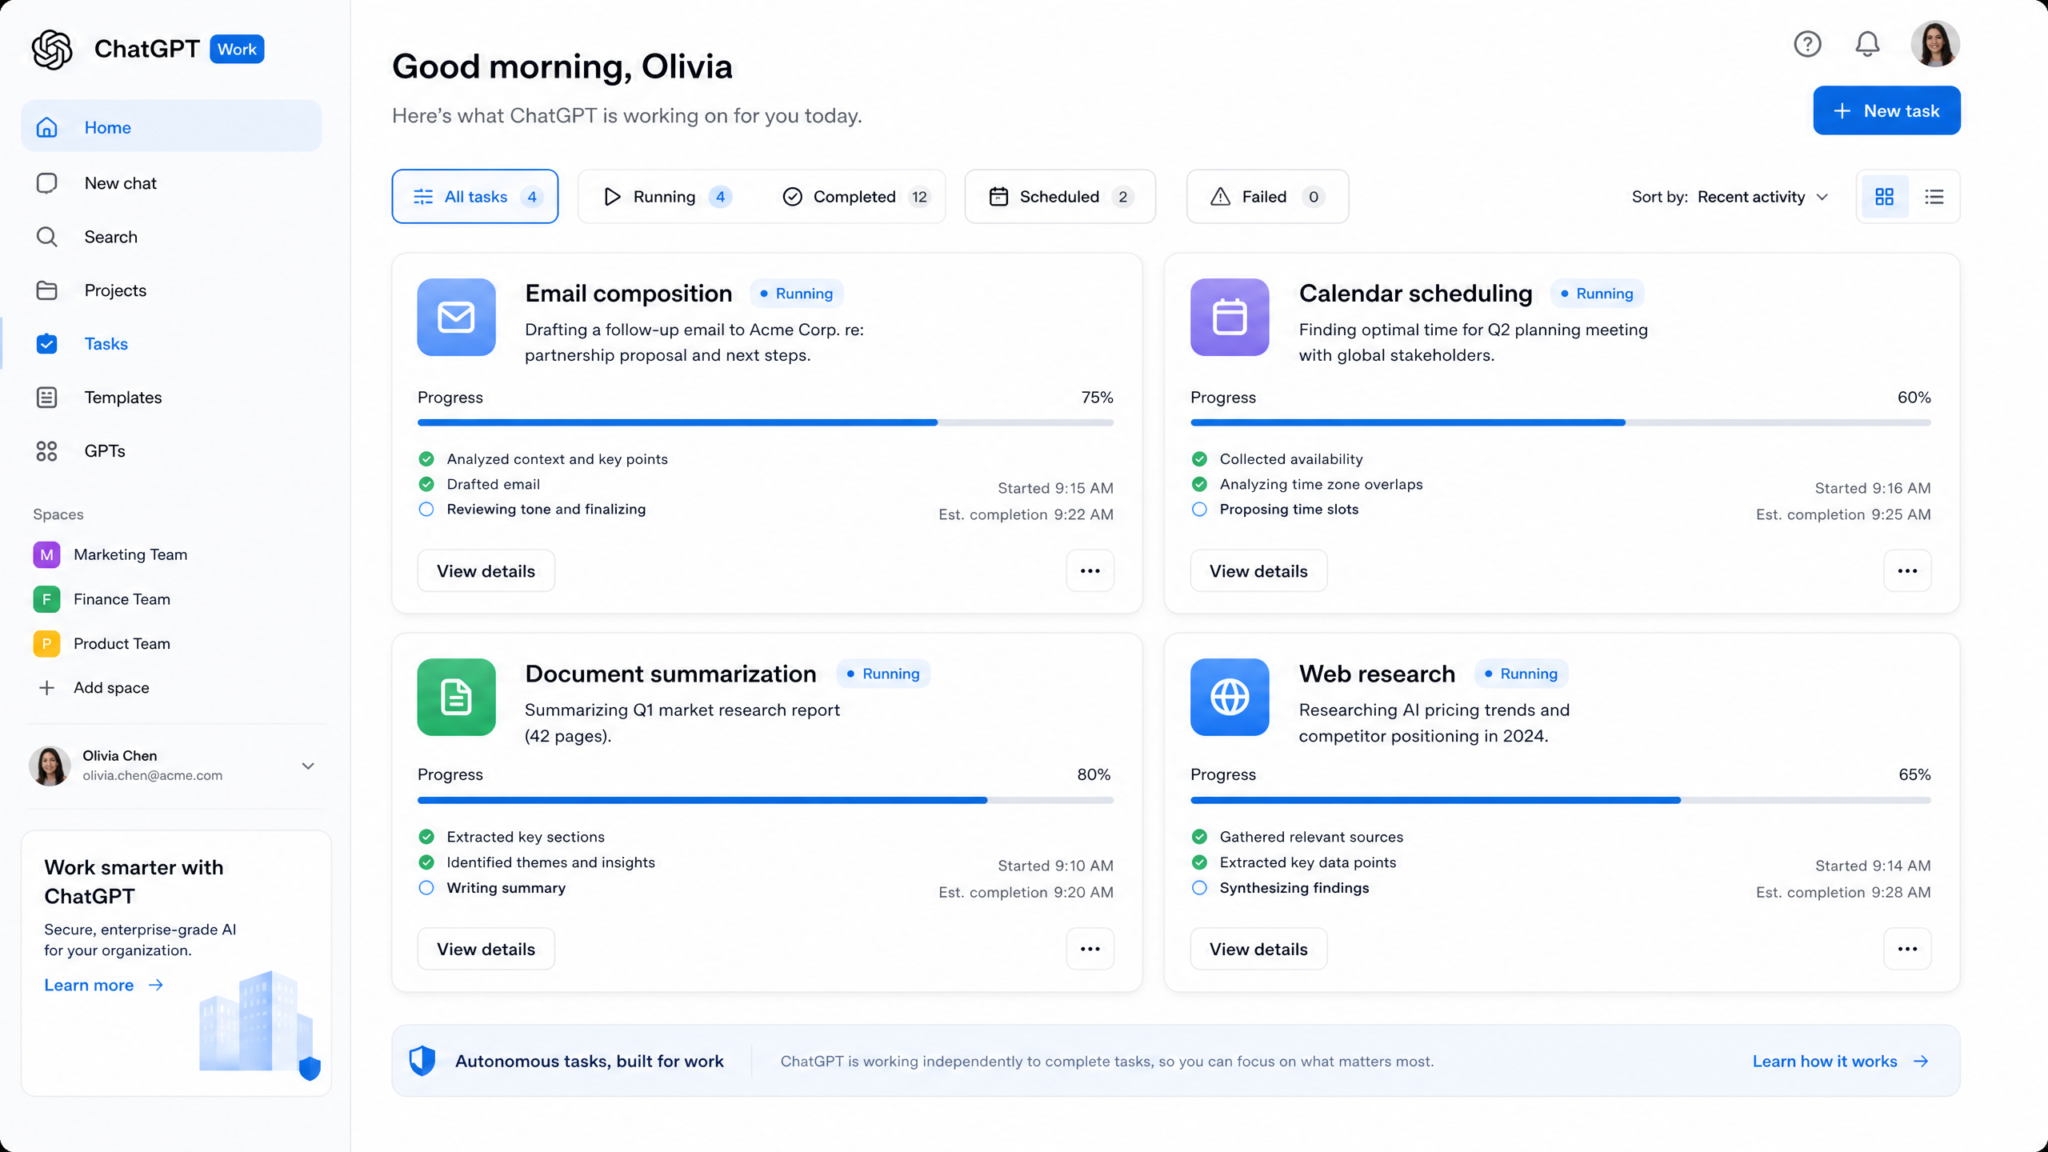This screenshot has height=1152, width=2048.
Task: Click the New chat icon in sidebar
Action: click(x=46, y=183)
